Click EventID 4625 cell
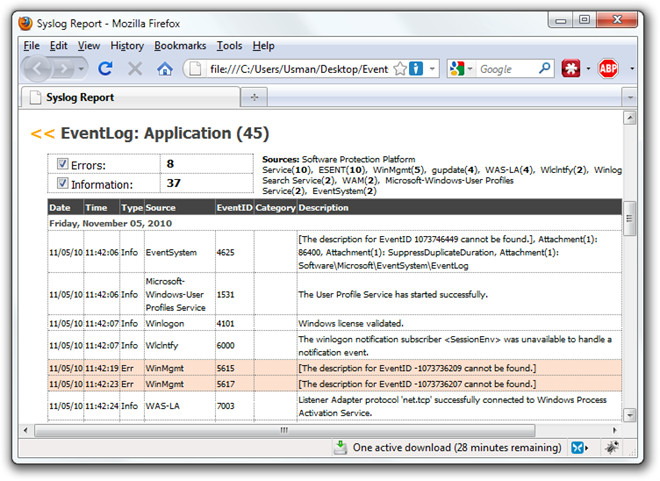The height and width of the screenshot is (481, 660). coord(234,252)
